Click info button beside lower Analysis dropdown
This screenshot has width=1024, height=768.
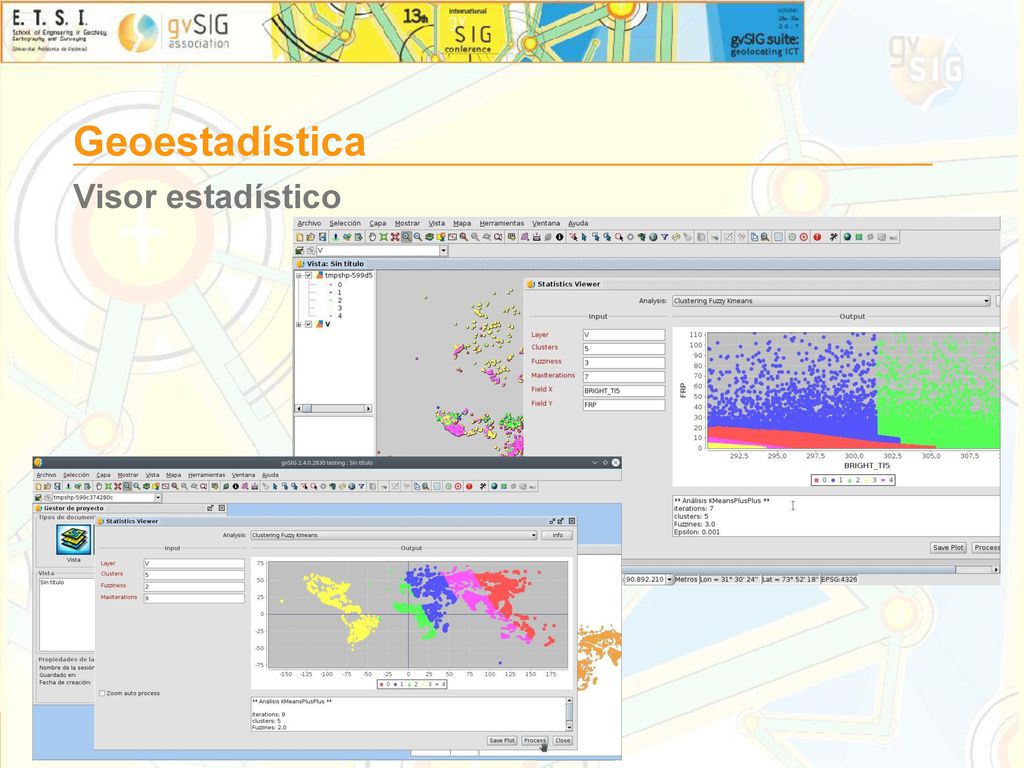coord(557,536)
